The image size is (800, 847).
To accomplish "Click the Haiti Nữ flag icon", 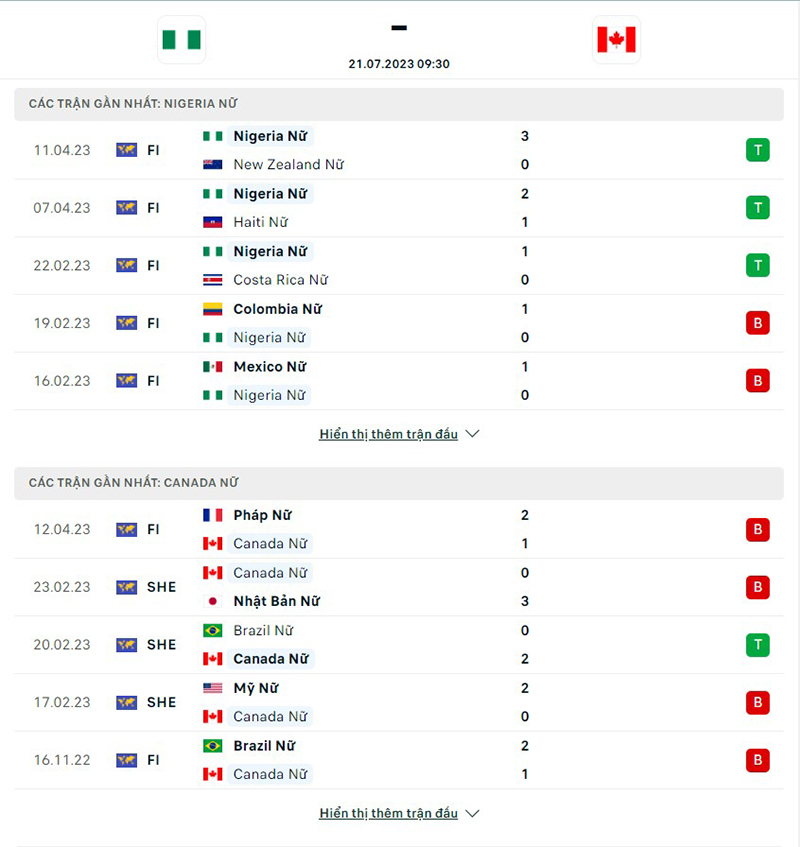I will coord(214,222).
